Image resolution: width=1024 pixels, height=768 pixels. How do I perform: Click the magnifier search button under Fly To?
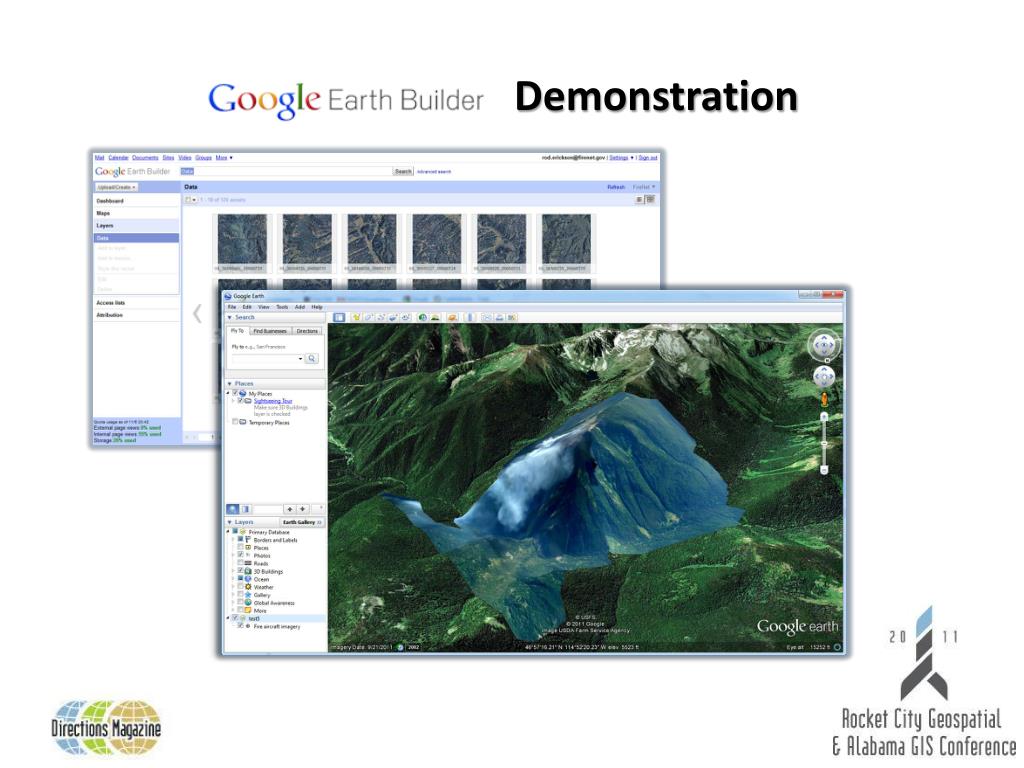click(312, 359)
